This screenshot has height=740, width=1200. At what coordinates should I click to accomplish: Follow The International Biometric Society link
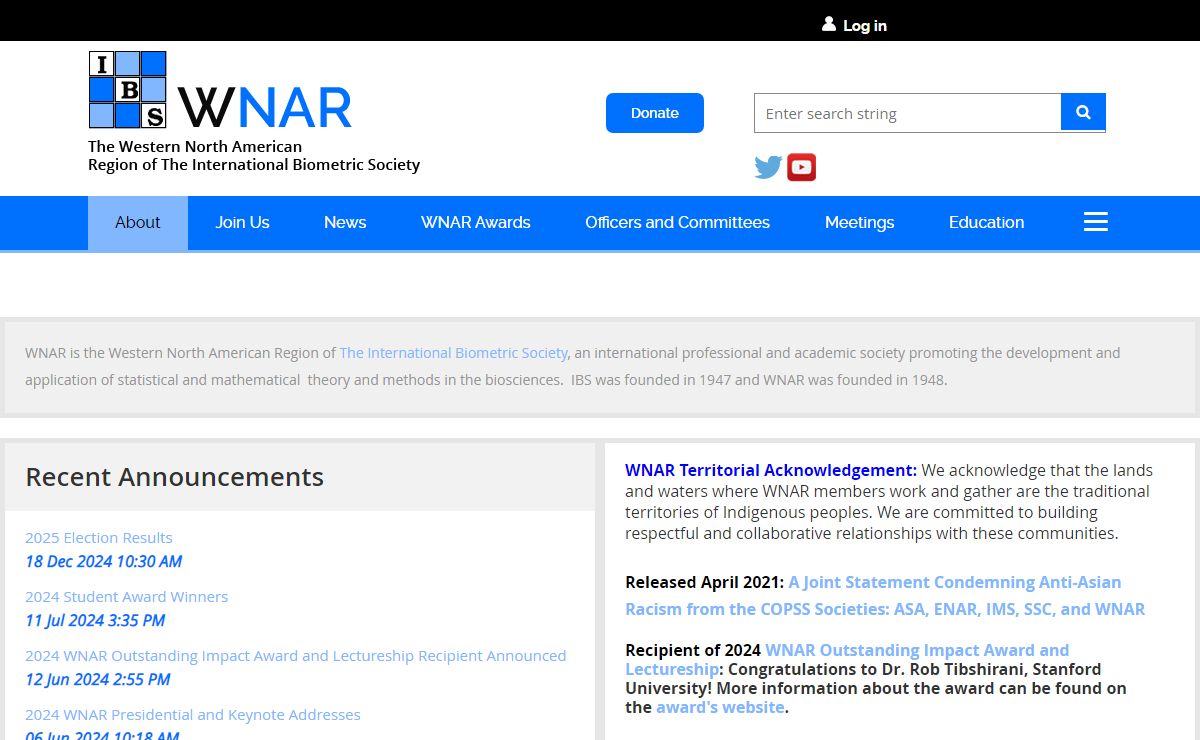tap(454, 353)
